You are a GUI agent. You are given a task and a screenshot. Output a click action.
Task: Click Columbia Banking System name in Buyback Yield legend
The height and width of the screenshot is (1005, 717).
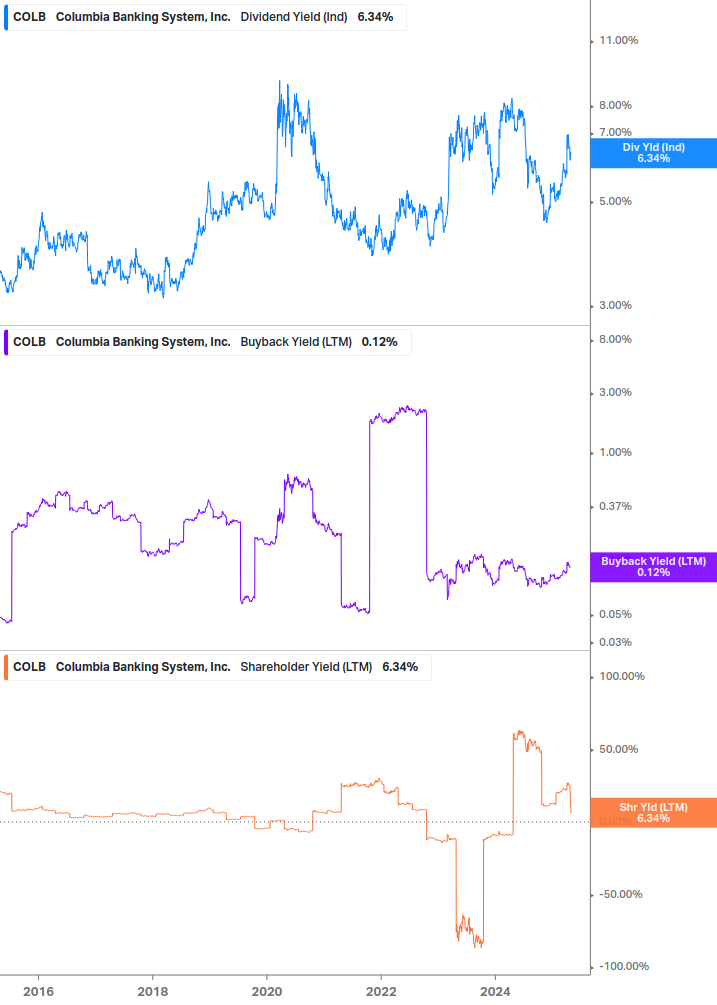(x=143, y=342)
